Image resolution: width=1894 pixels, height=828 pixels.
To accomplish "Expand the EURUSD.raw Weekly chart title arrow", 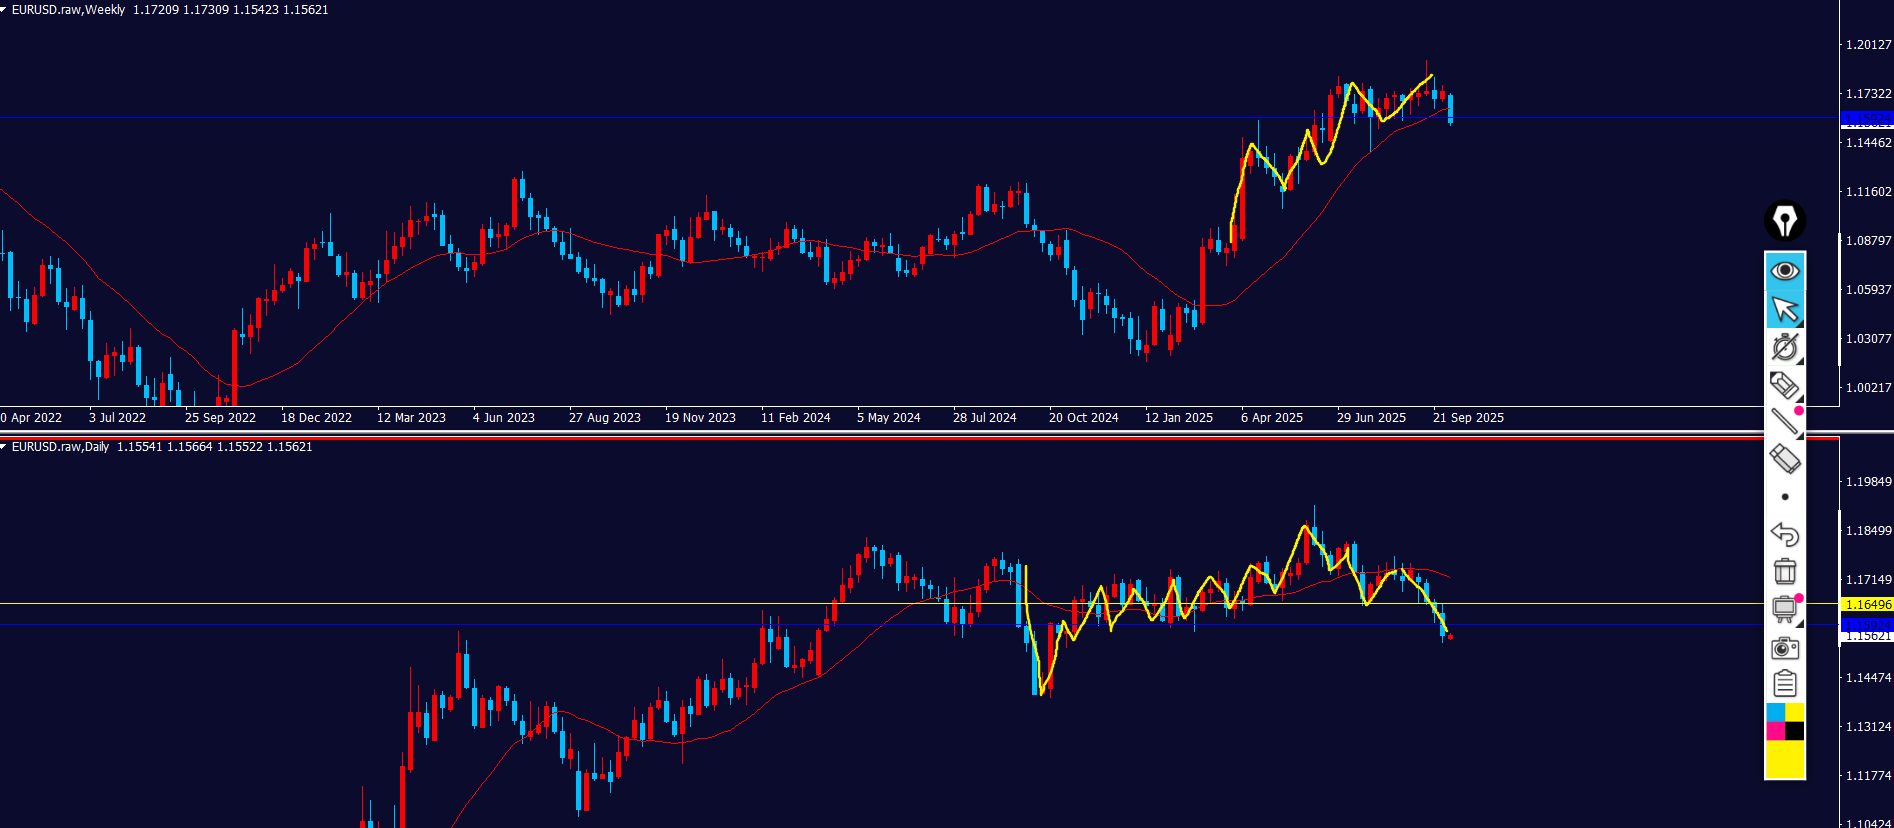I will [x=4, y=10].
